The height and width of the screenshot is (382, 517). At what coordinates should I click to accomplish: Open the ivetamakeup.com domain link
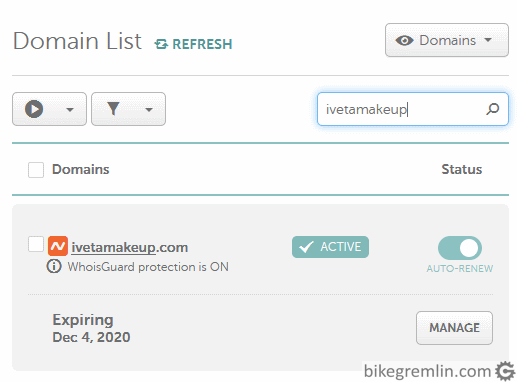point(130,247)
